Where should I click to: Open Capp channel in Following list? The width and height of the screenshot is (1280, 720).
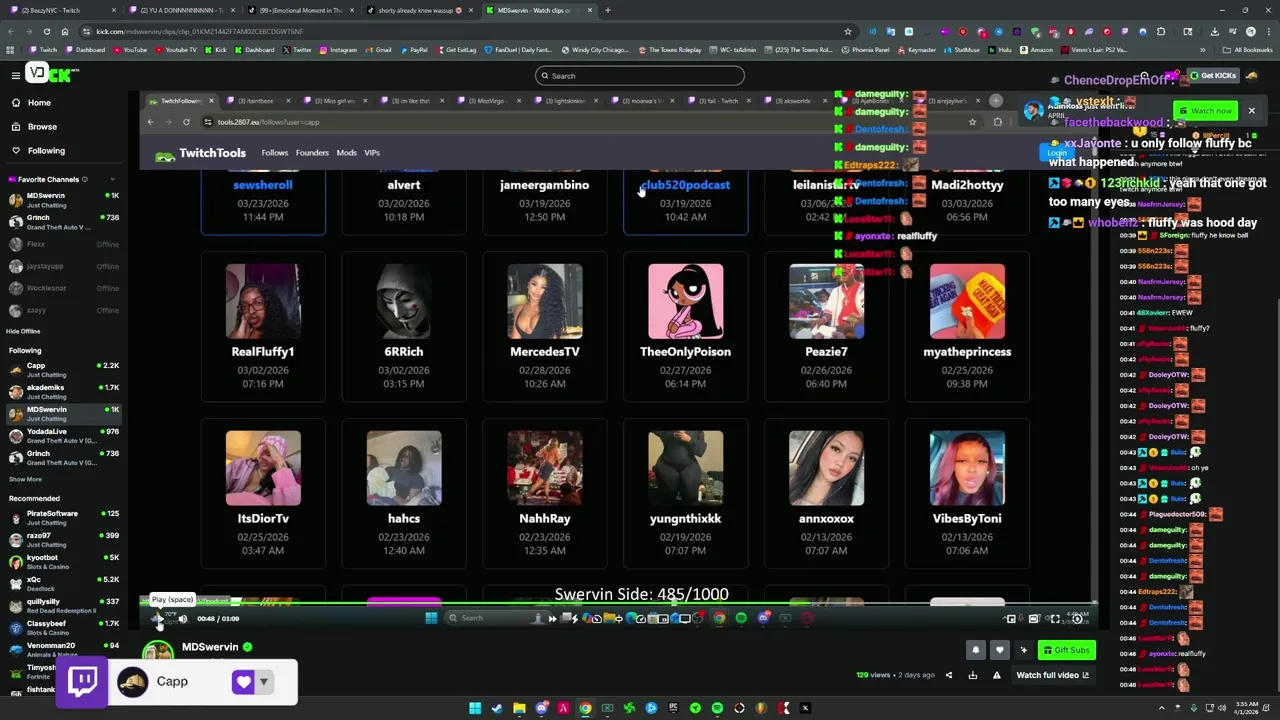tap(62, 370)
